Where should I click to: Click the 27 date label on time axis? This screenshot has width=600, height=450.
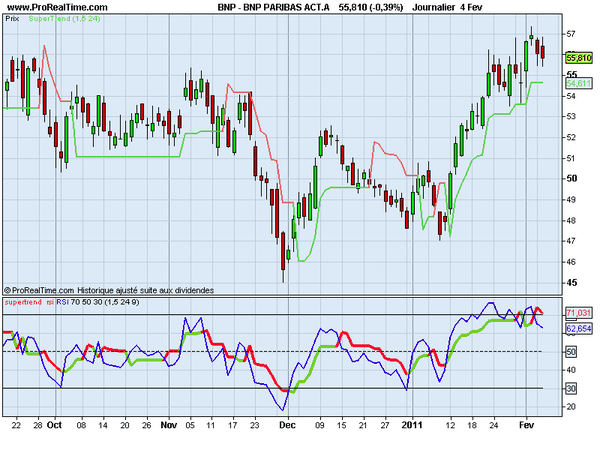(x=385, y=426)
